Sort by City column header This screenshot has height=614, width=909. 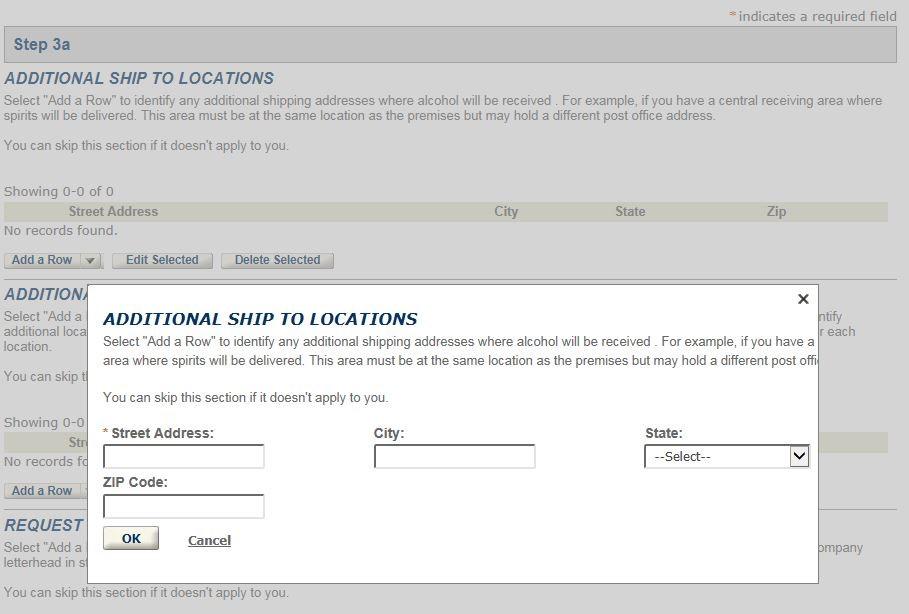pyautogui.click(x=506, y=212)
